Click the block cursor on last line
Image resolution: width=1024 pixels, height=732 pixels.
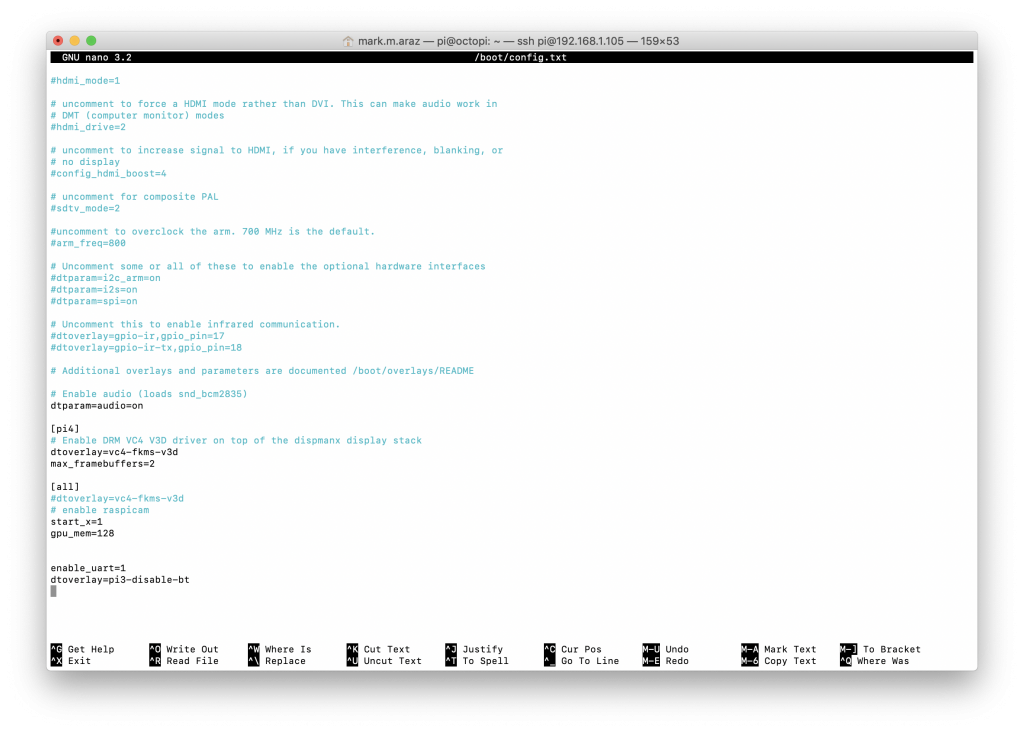point(54,591)
